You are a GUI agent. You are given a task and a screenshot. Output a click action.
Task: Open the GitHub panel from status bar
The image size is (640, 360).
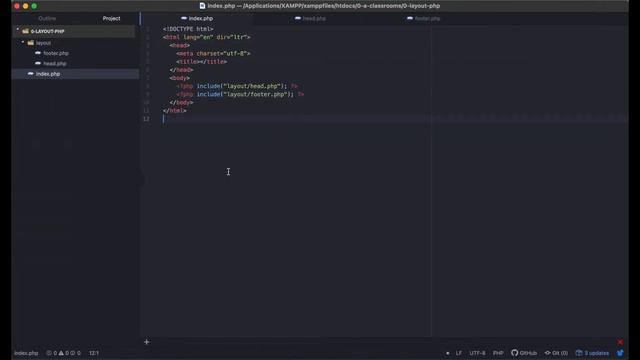tap(524, 353)
